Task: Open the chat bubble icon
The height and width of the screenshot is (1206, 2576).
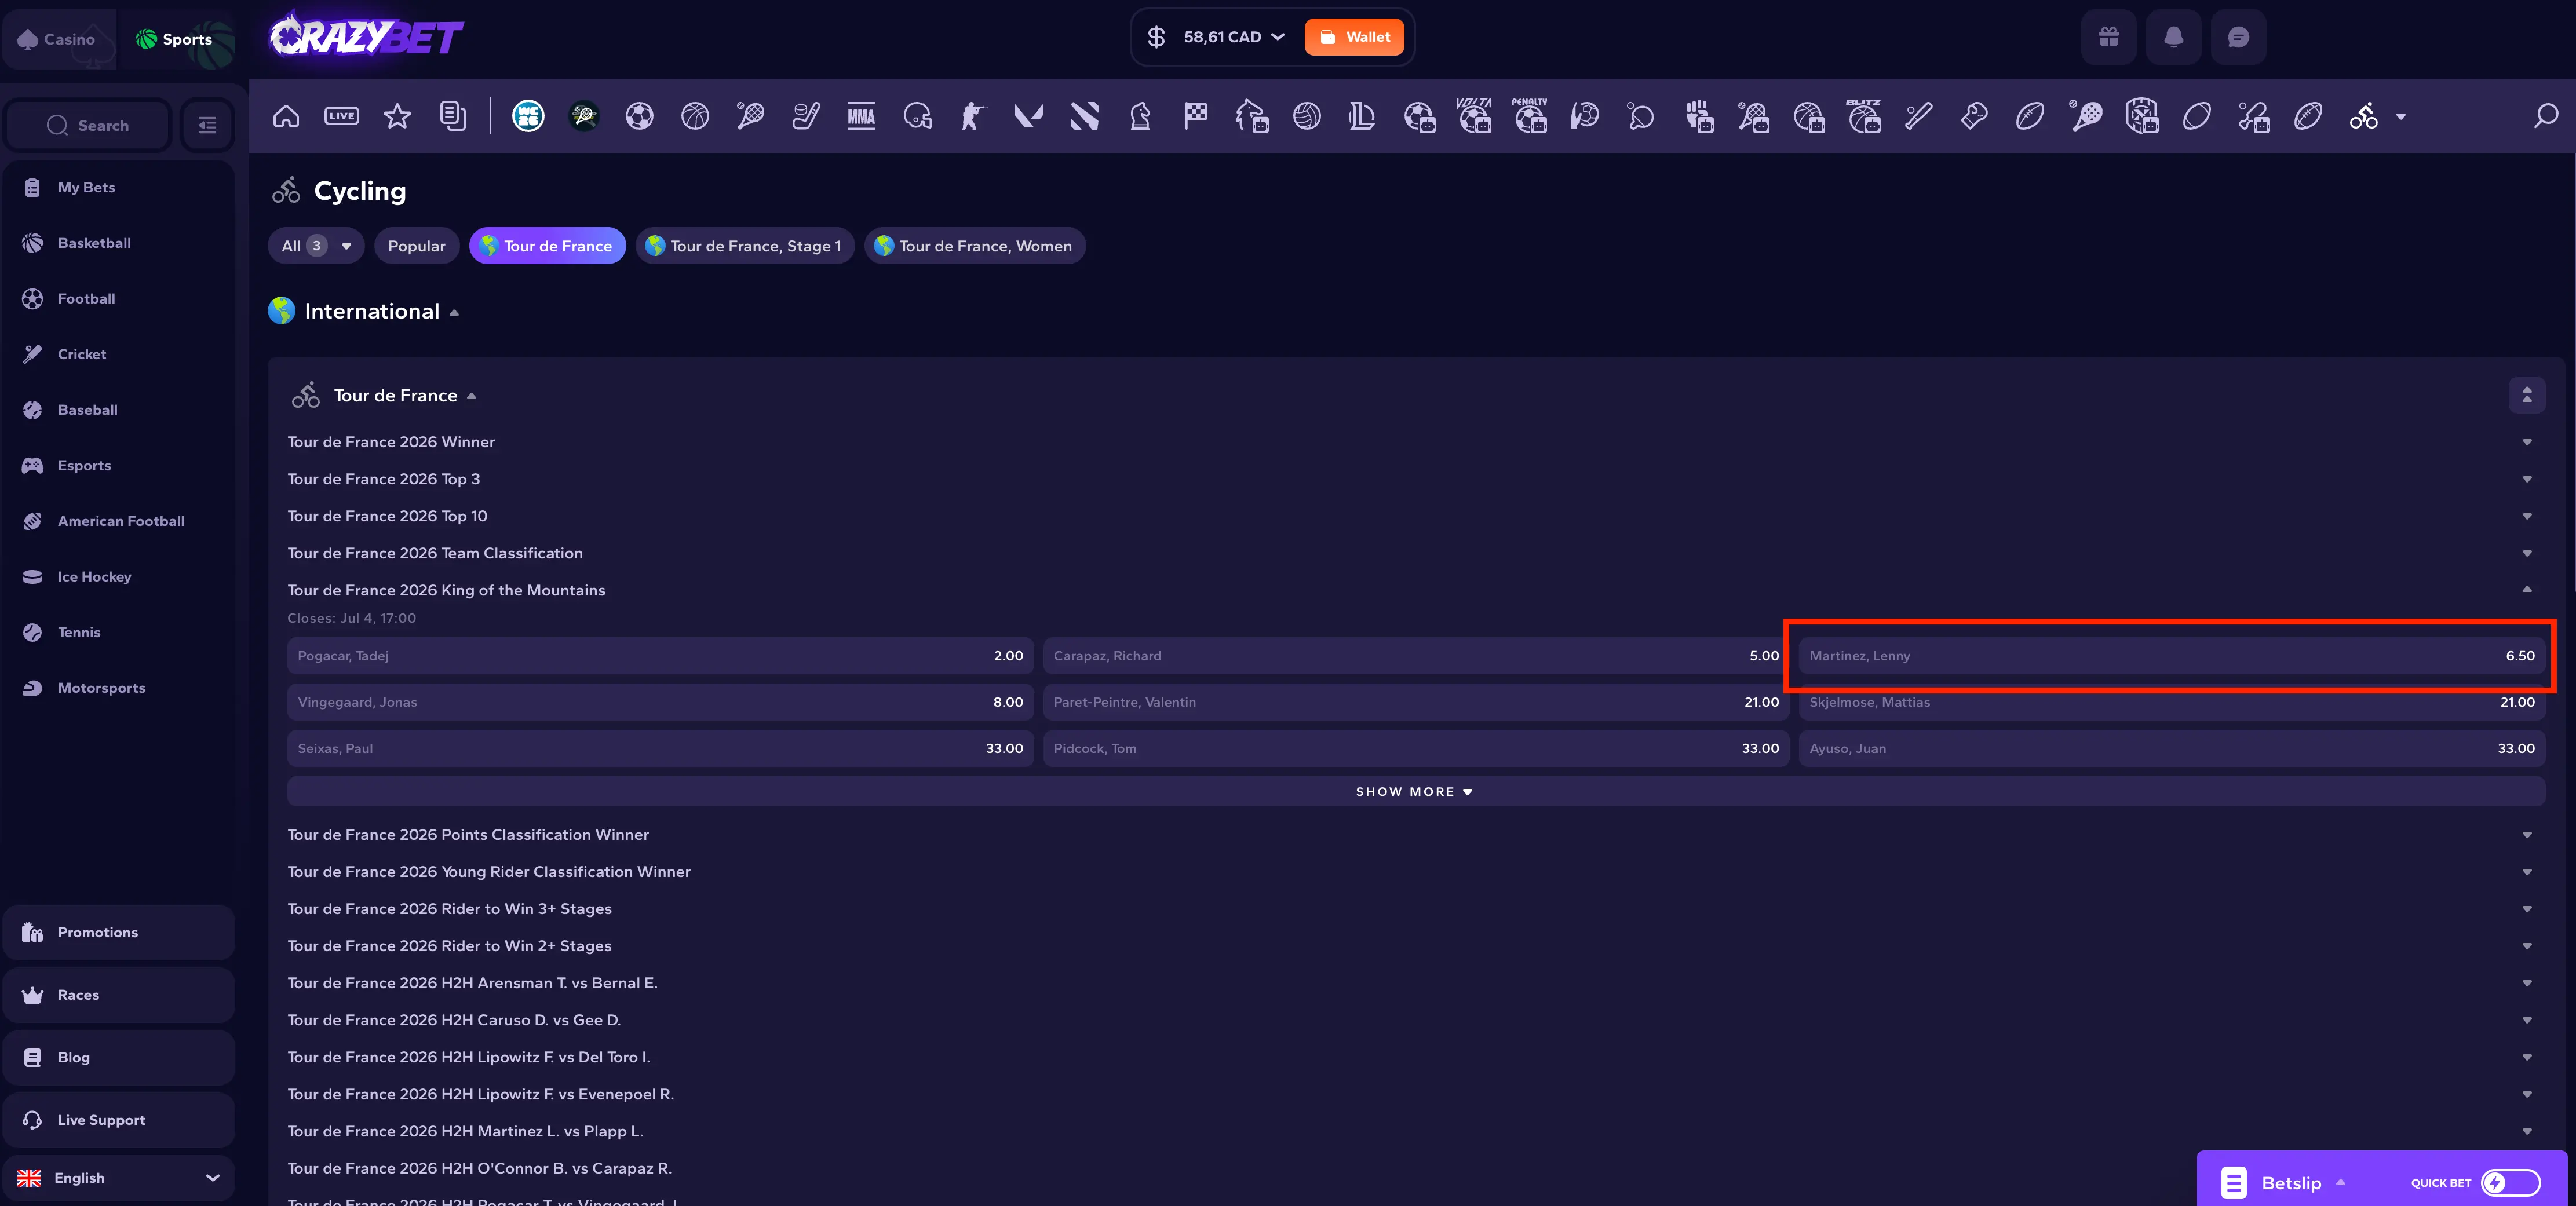Action: 2238,37
